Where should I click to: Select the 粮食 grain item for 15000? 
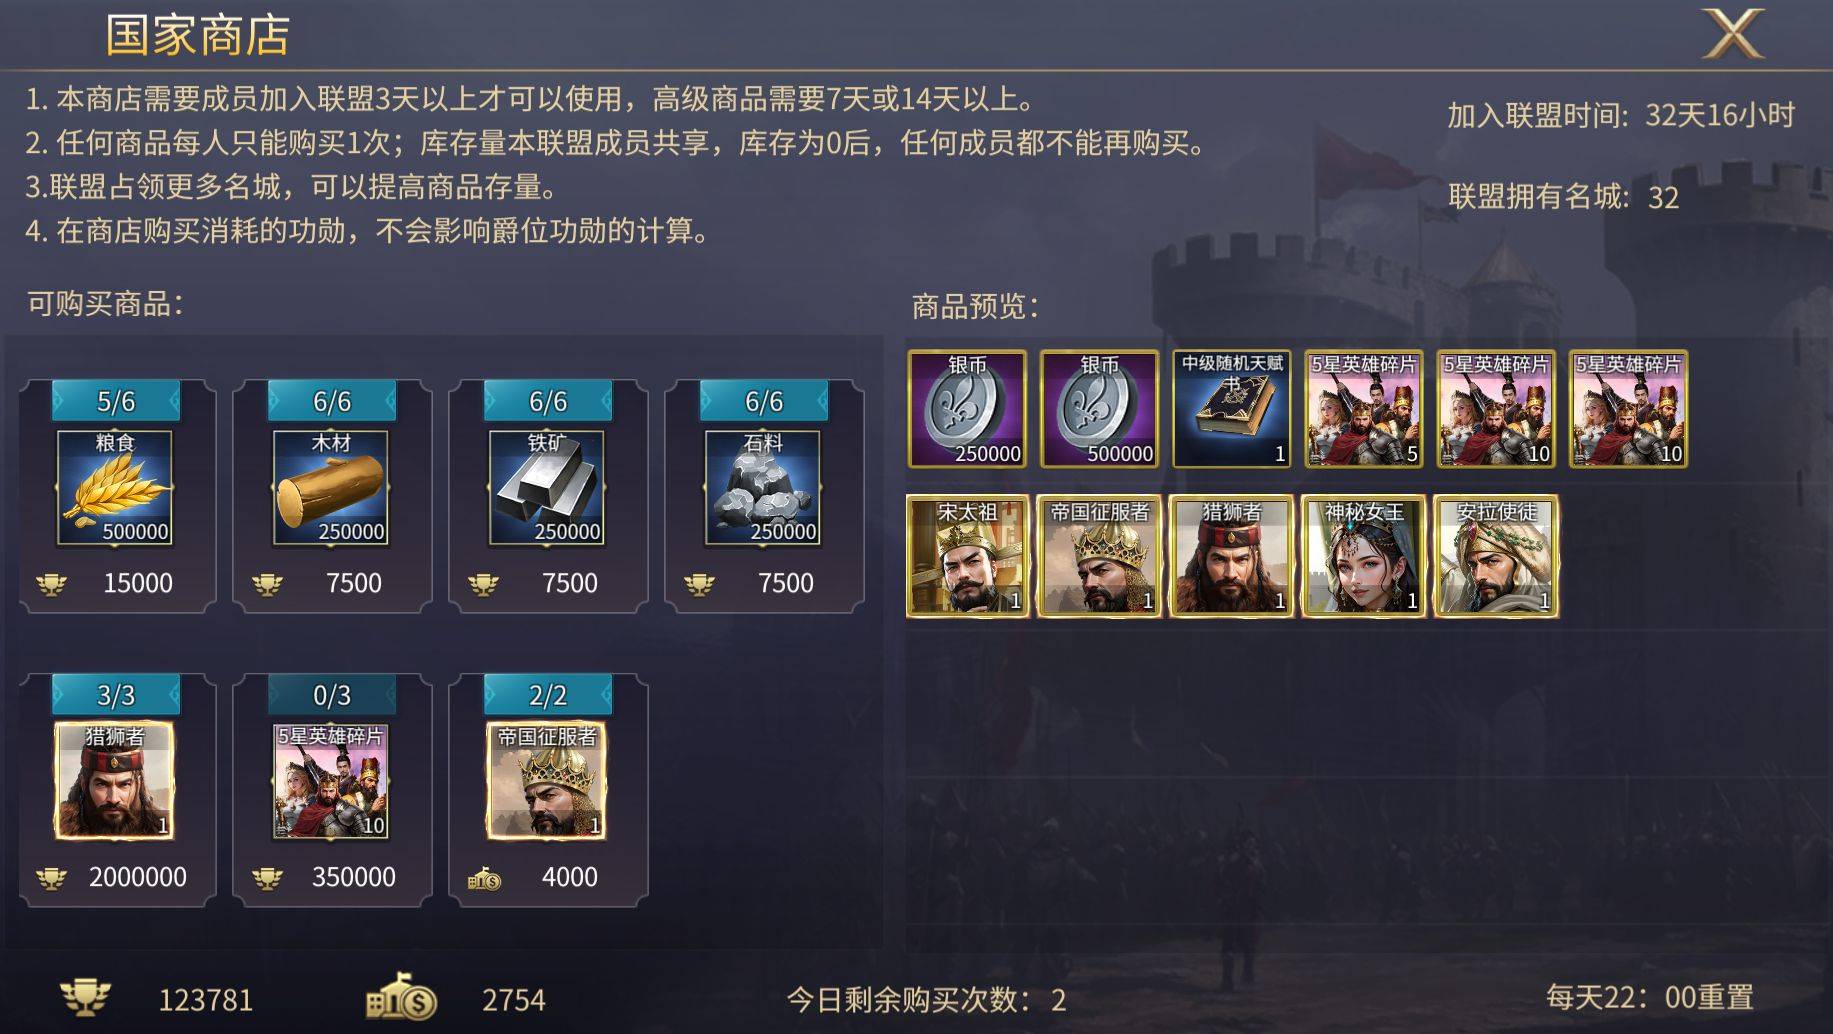115,488
